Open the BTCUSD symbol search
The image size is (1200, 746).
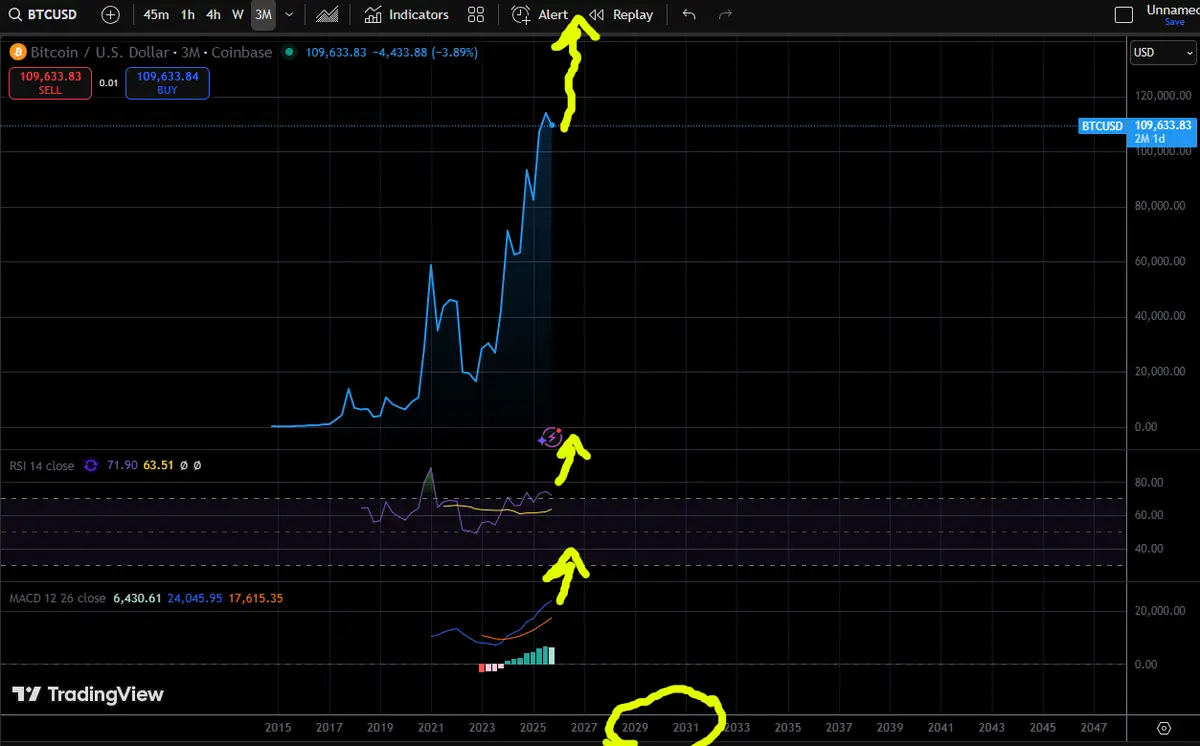pos(44,15)
